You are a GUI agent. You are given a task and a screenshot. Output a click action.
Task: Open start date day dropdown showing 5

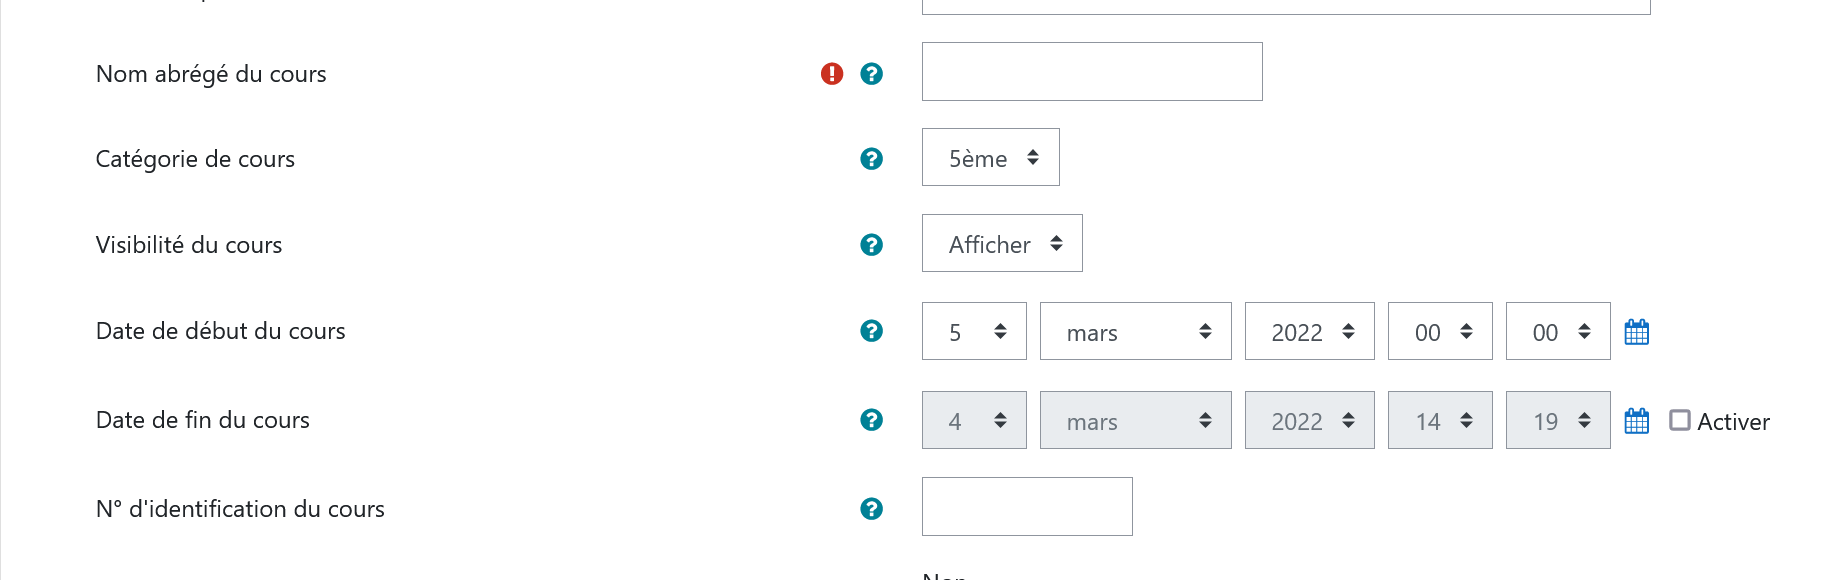[974, 331]
